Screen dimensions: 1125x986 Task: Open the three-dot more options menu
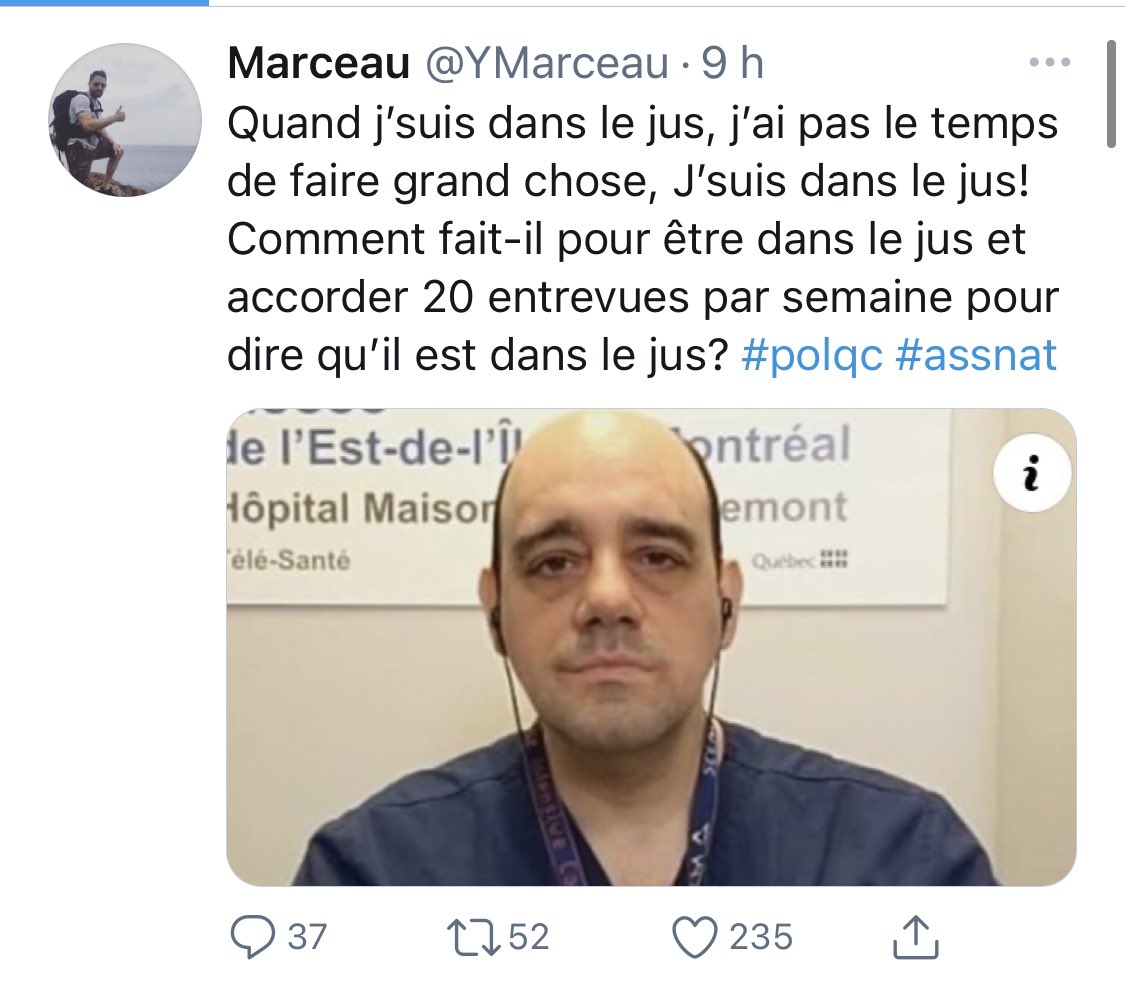(1050, 62)
